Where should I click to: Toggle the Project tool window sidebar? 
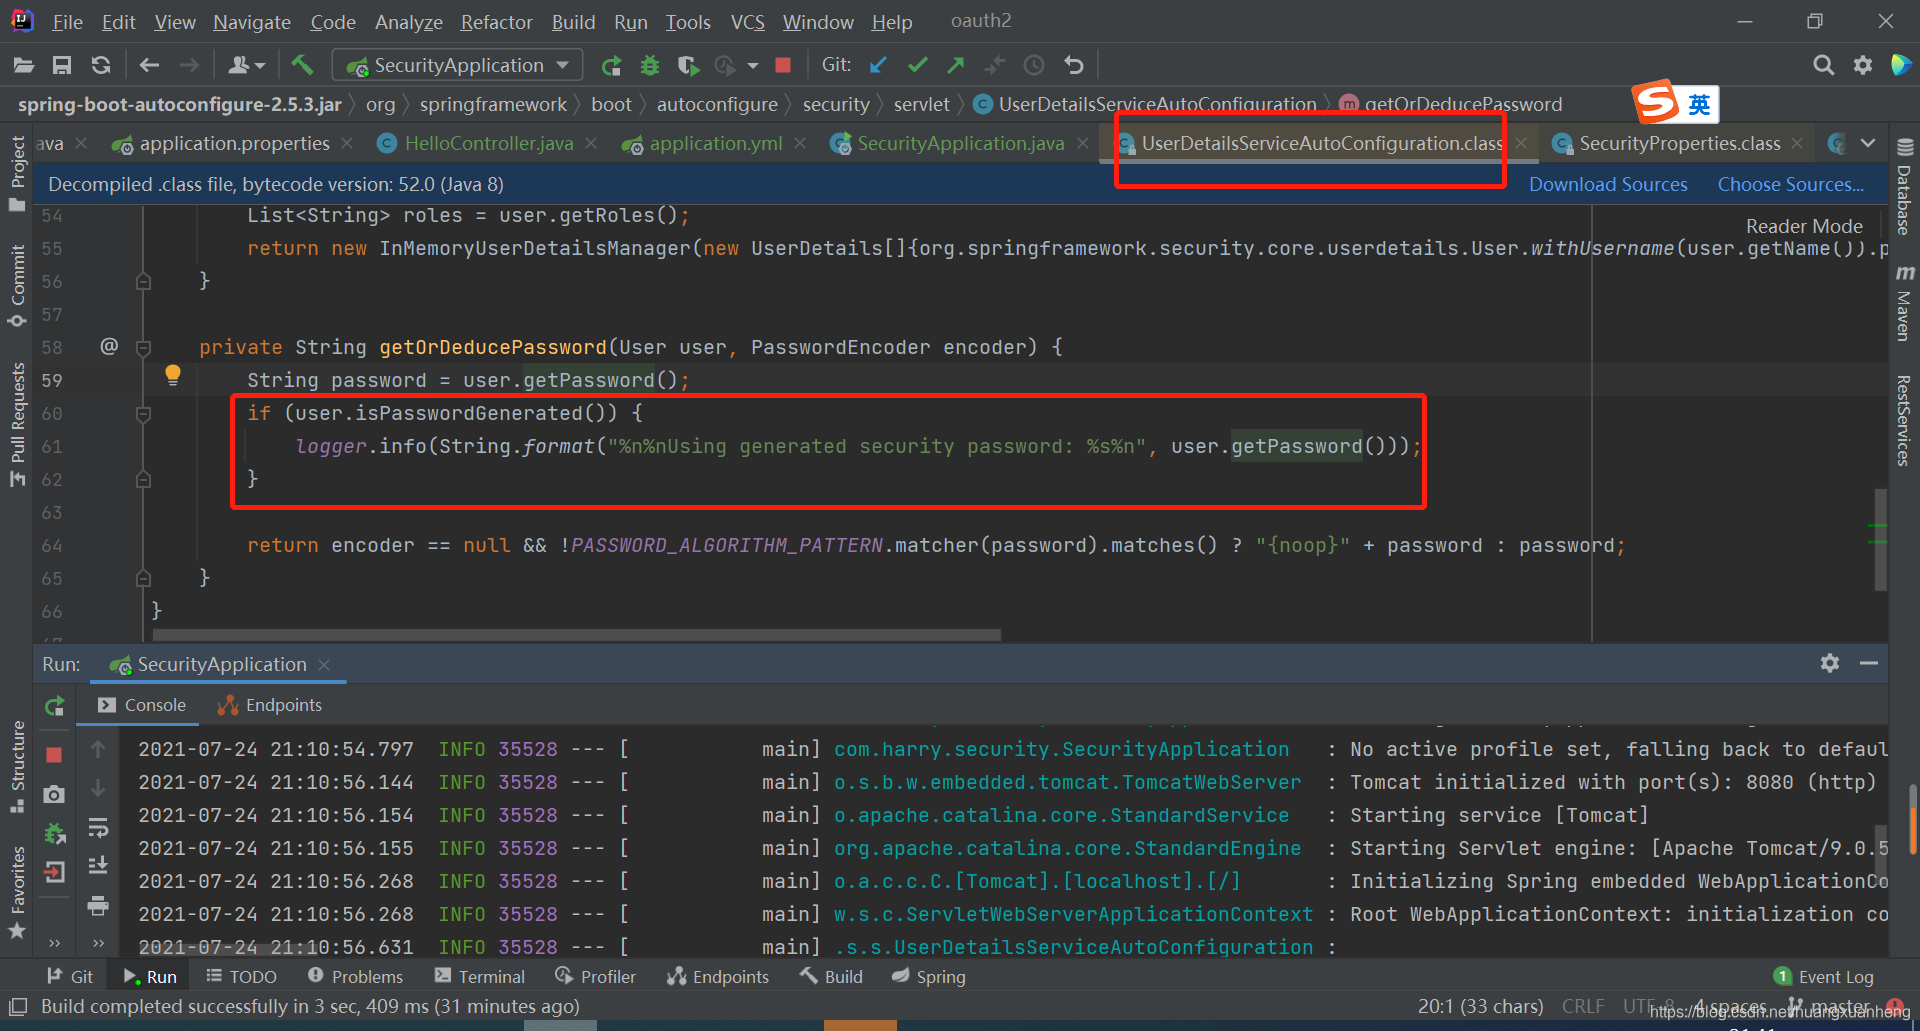click(x=17, y=174)
